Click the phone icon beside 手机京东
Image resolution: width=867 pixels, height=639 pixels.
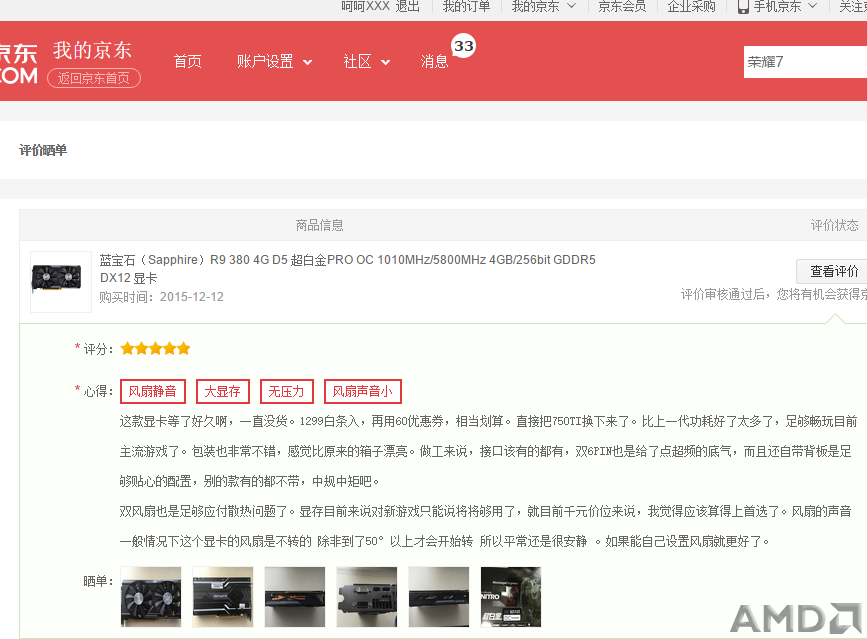click(x=743, y=6)
